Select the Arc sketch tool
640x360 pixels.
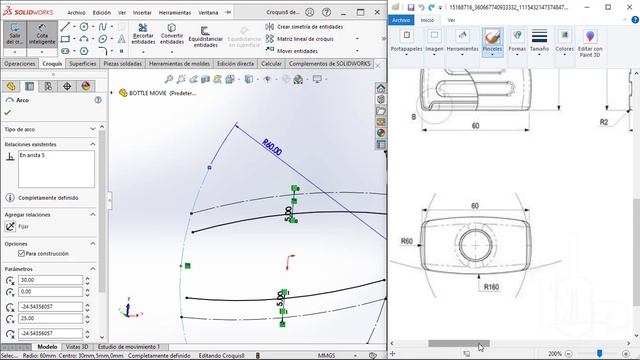click(84, 39)
